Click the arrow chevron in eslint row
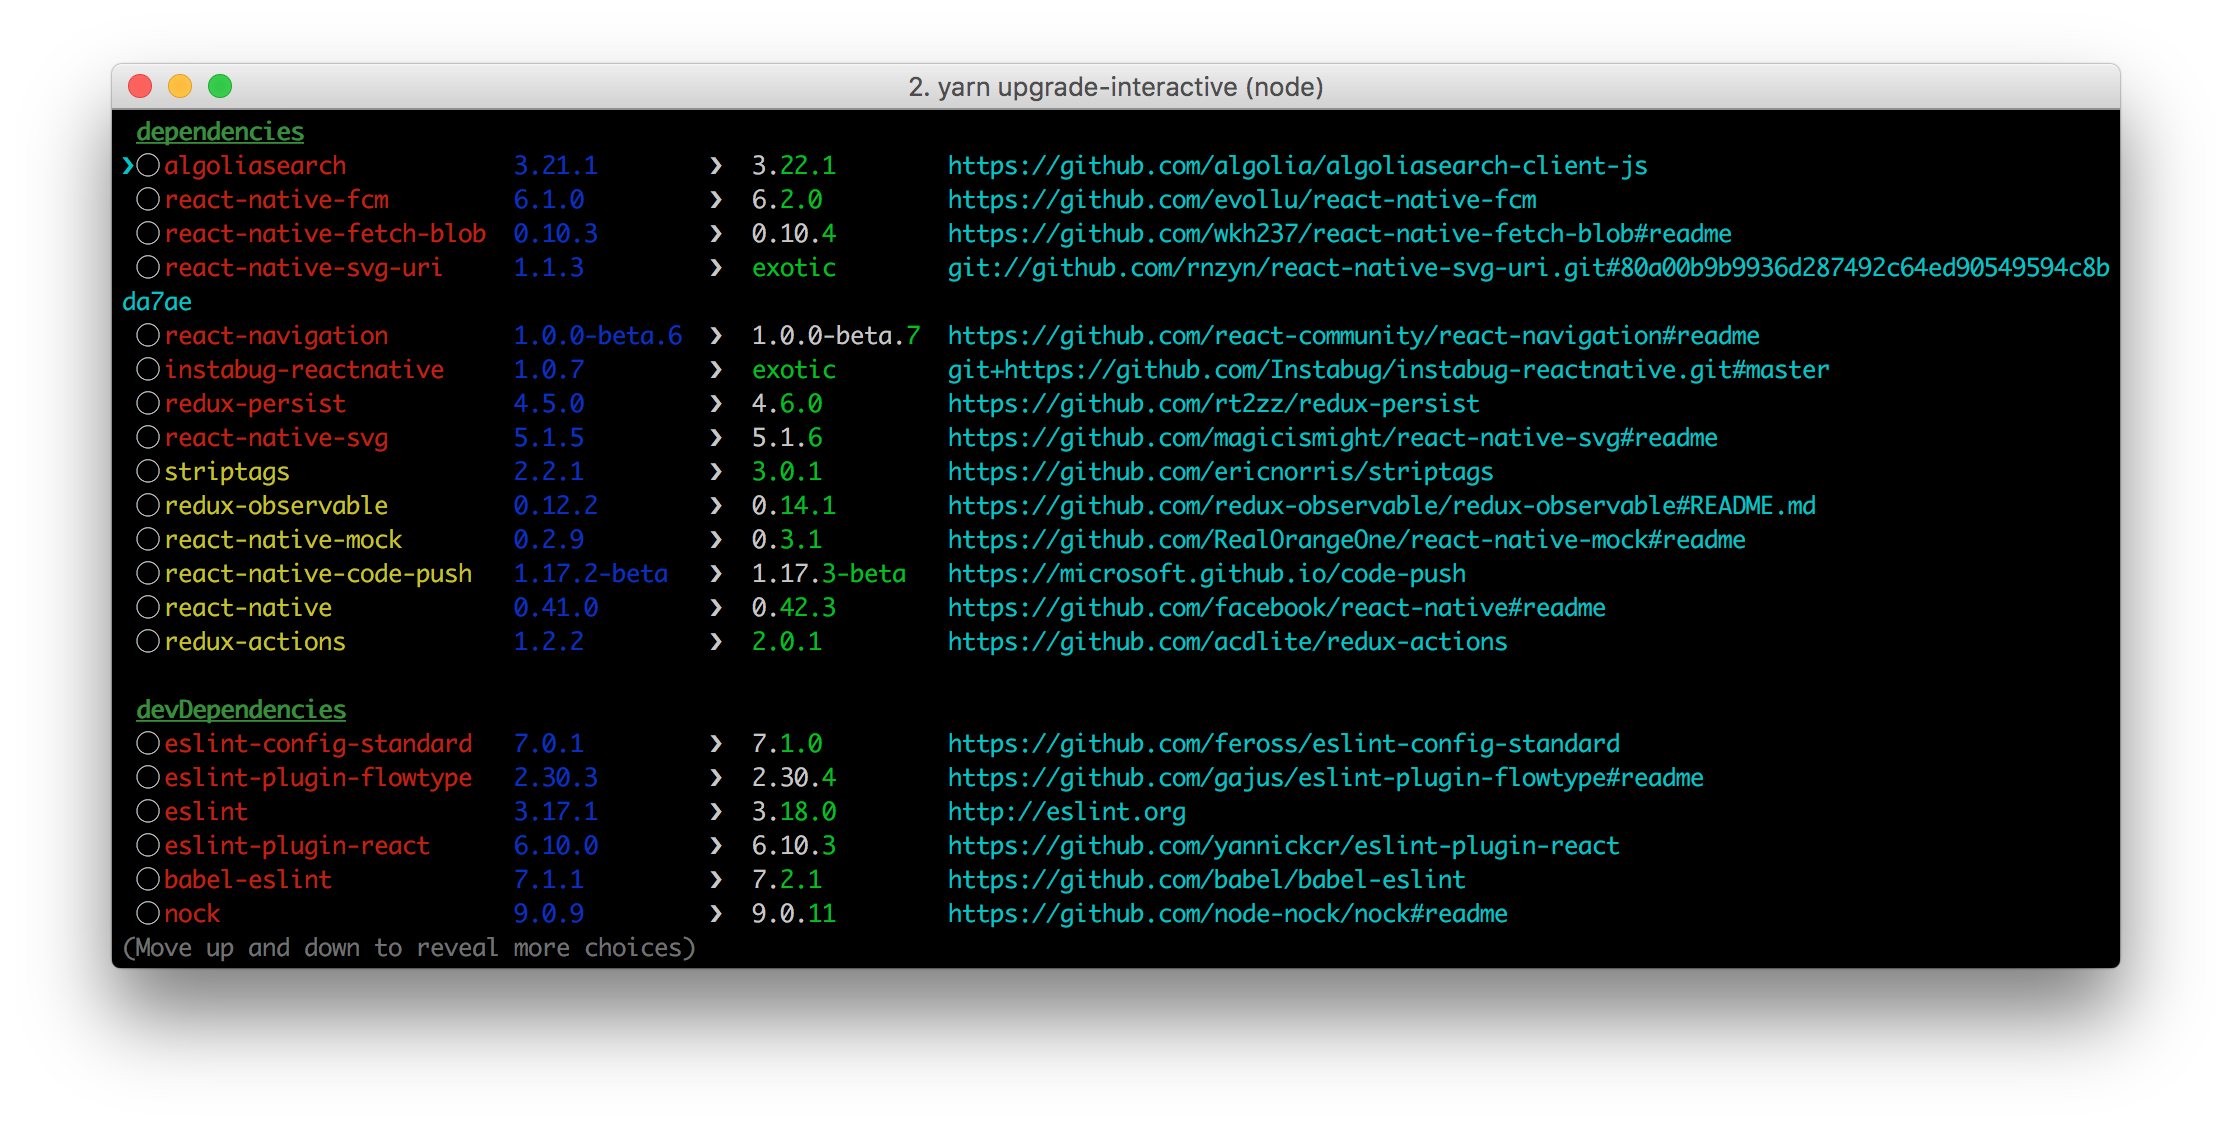The height and width of the screenshot is (1128, 2232). click(x=716, y=811)
